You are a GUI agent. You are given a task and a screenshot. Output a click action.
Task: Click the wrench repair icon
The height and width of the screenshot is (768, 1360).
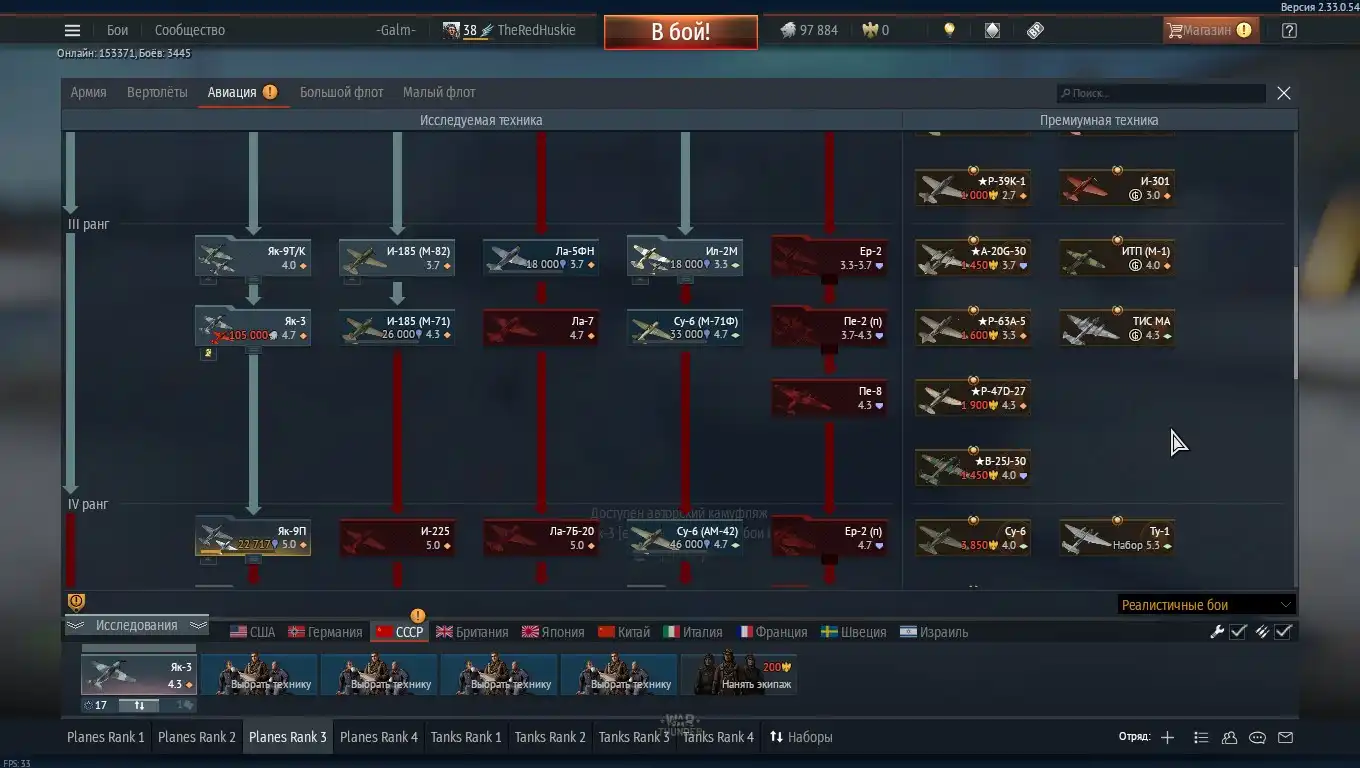[1217, 631]
